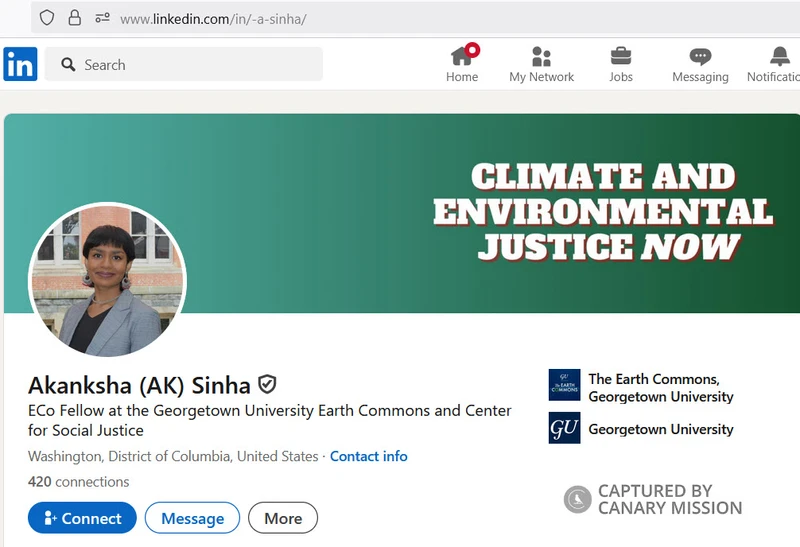Click the Message button
800x547 pixels.
[x=192, y=518]
